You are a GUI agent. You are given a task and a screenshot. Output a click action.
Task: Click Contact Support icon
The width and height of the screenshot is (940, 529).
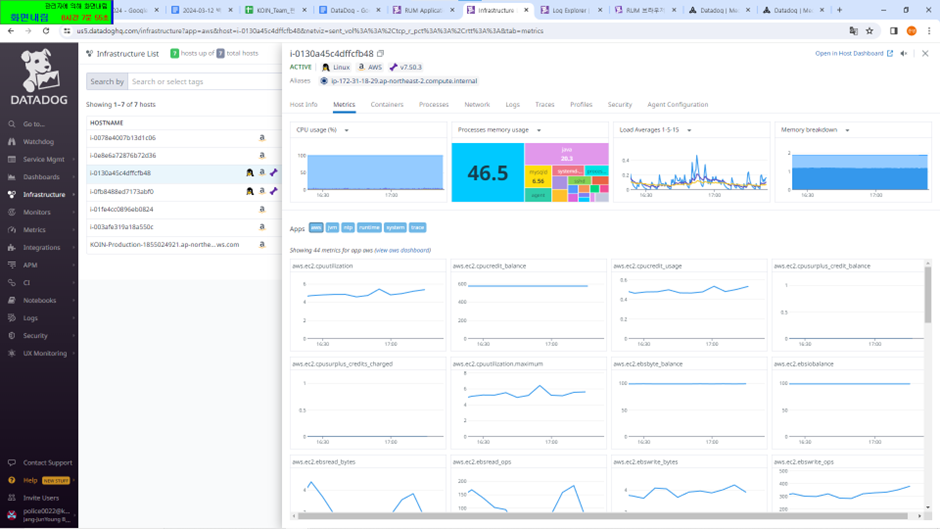(11, 462)
